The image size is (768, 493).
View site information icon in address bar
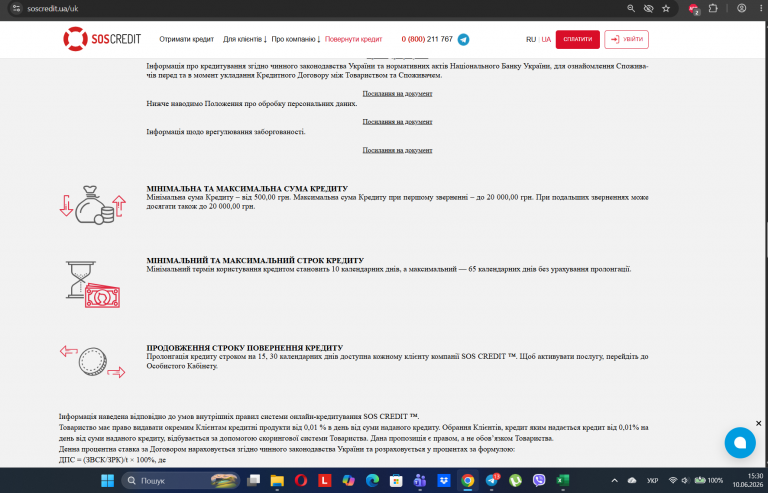click(16, 8)
